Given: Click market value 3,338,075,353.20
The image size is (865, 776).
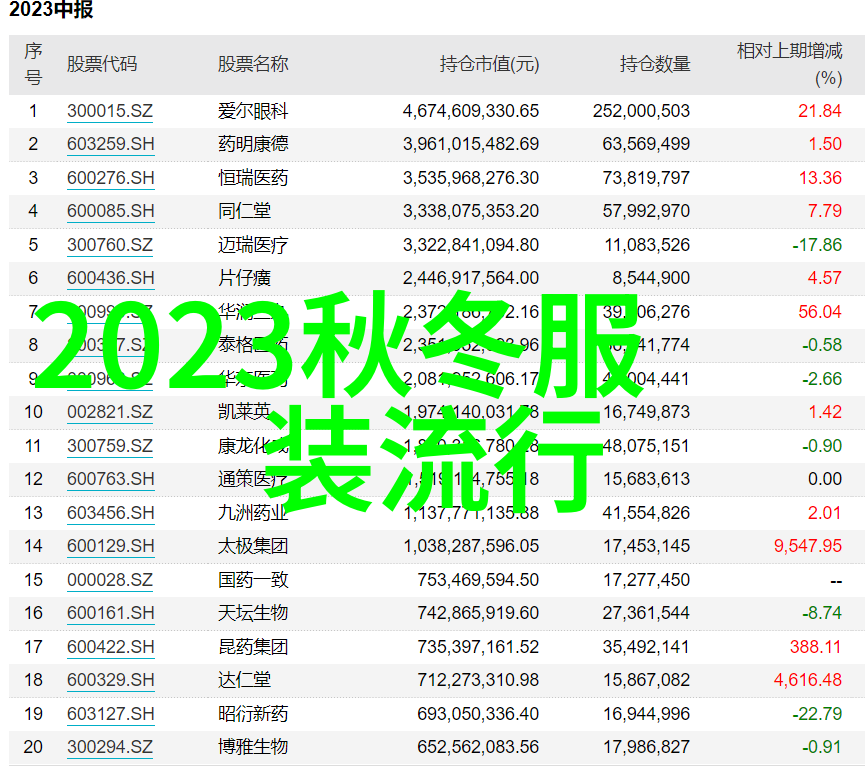Looking at the screenshot, I should (x=471, y=211).
